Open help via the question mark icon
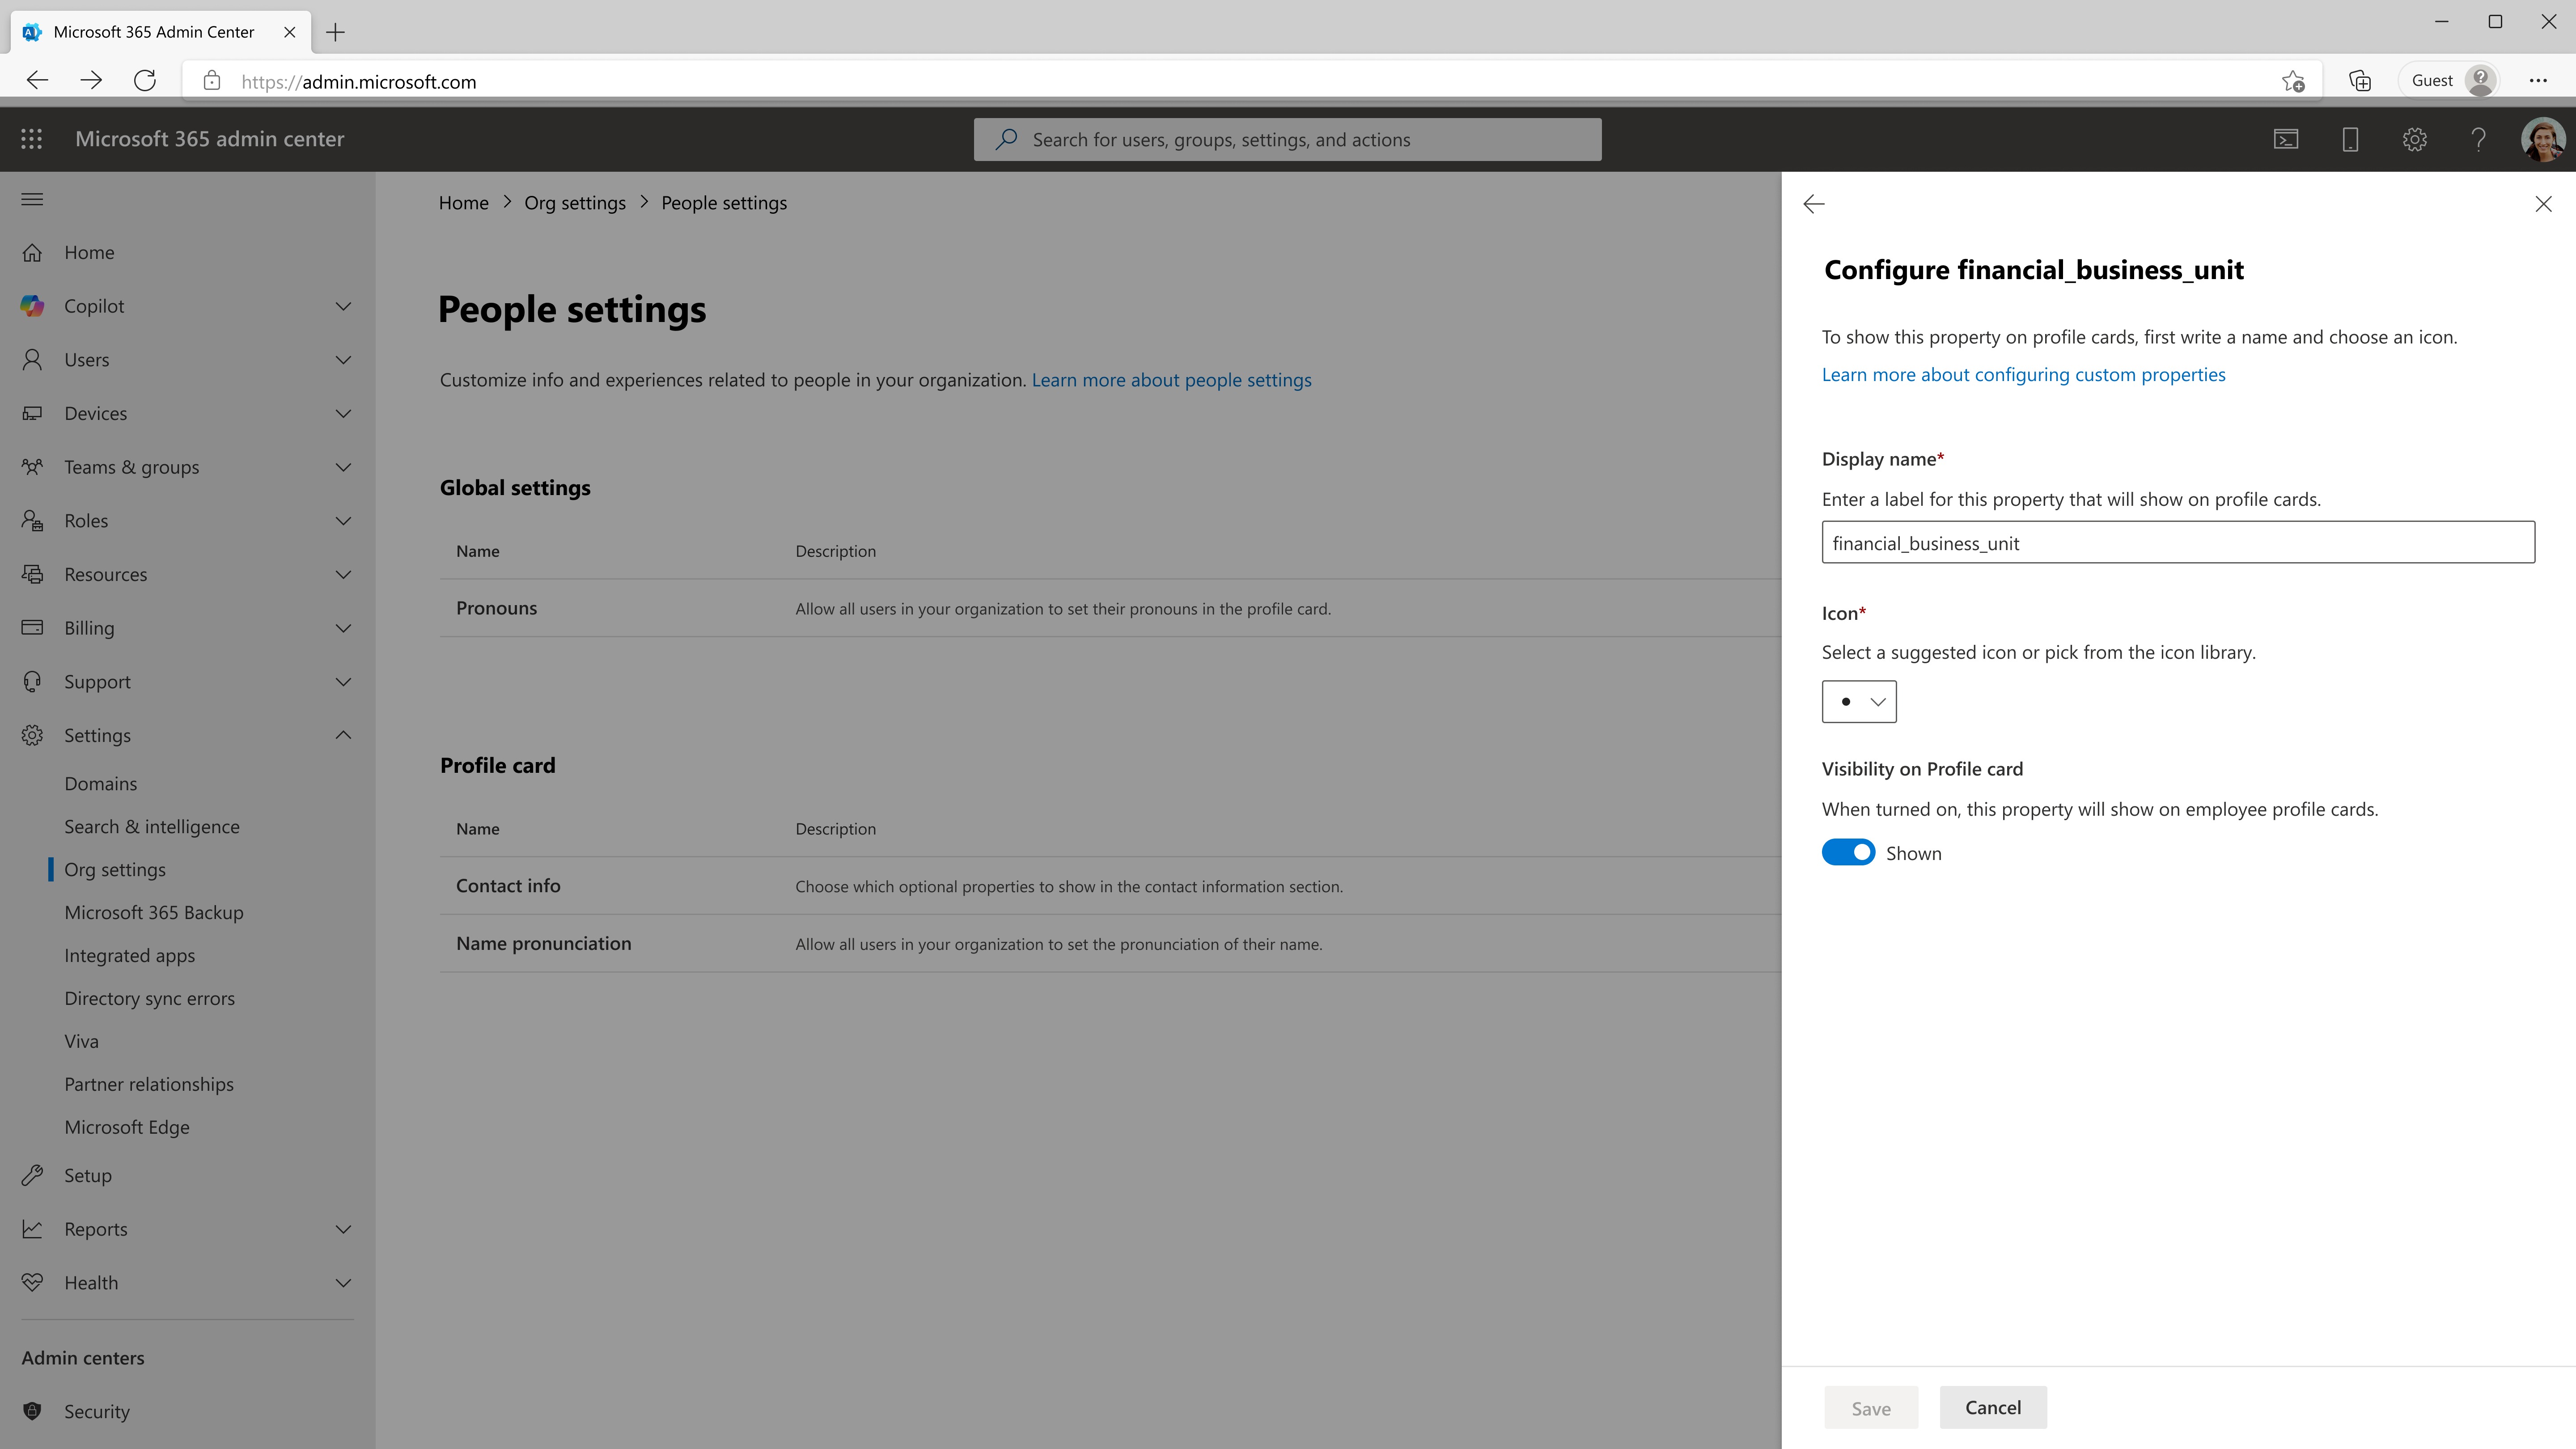2576x1449 pixels. tap(2478, 139)
